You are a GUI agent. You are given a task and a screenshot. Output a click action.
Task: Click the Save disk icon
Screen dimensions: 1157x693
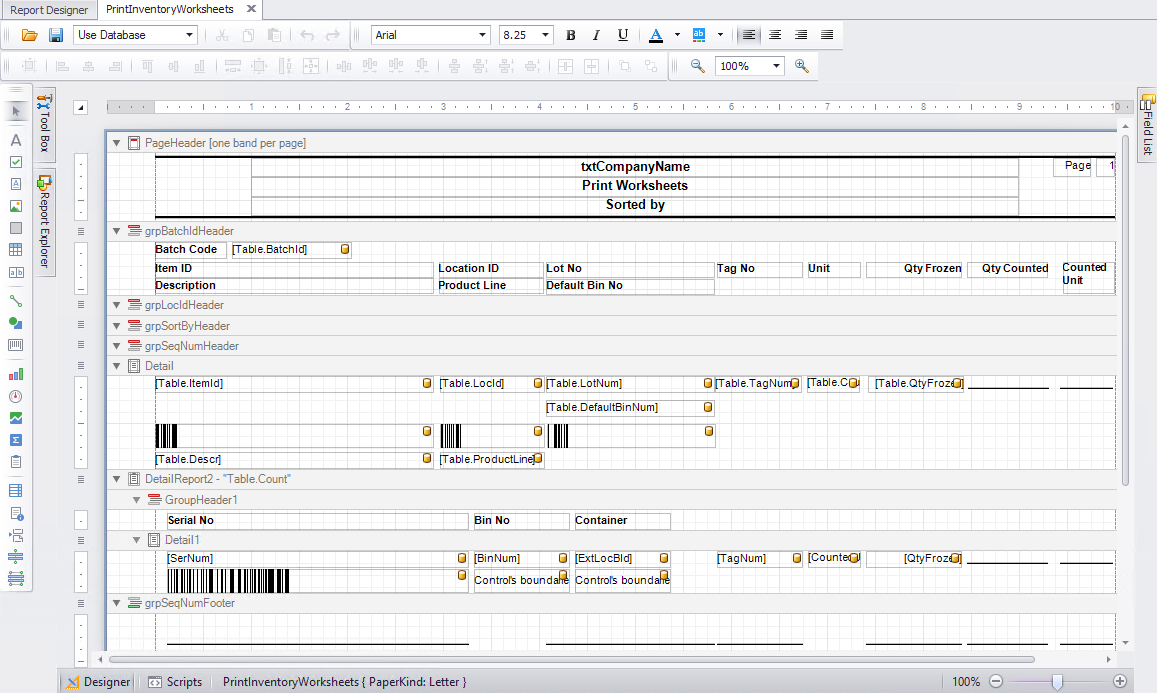pyautogui.click(x=56, y=35)
